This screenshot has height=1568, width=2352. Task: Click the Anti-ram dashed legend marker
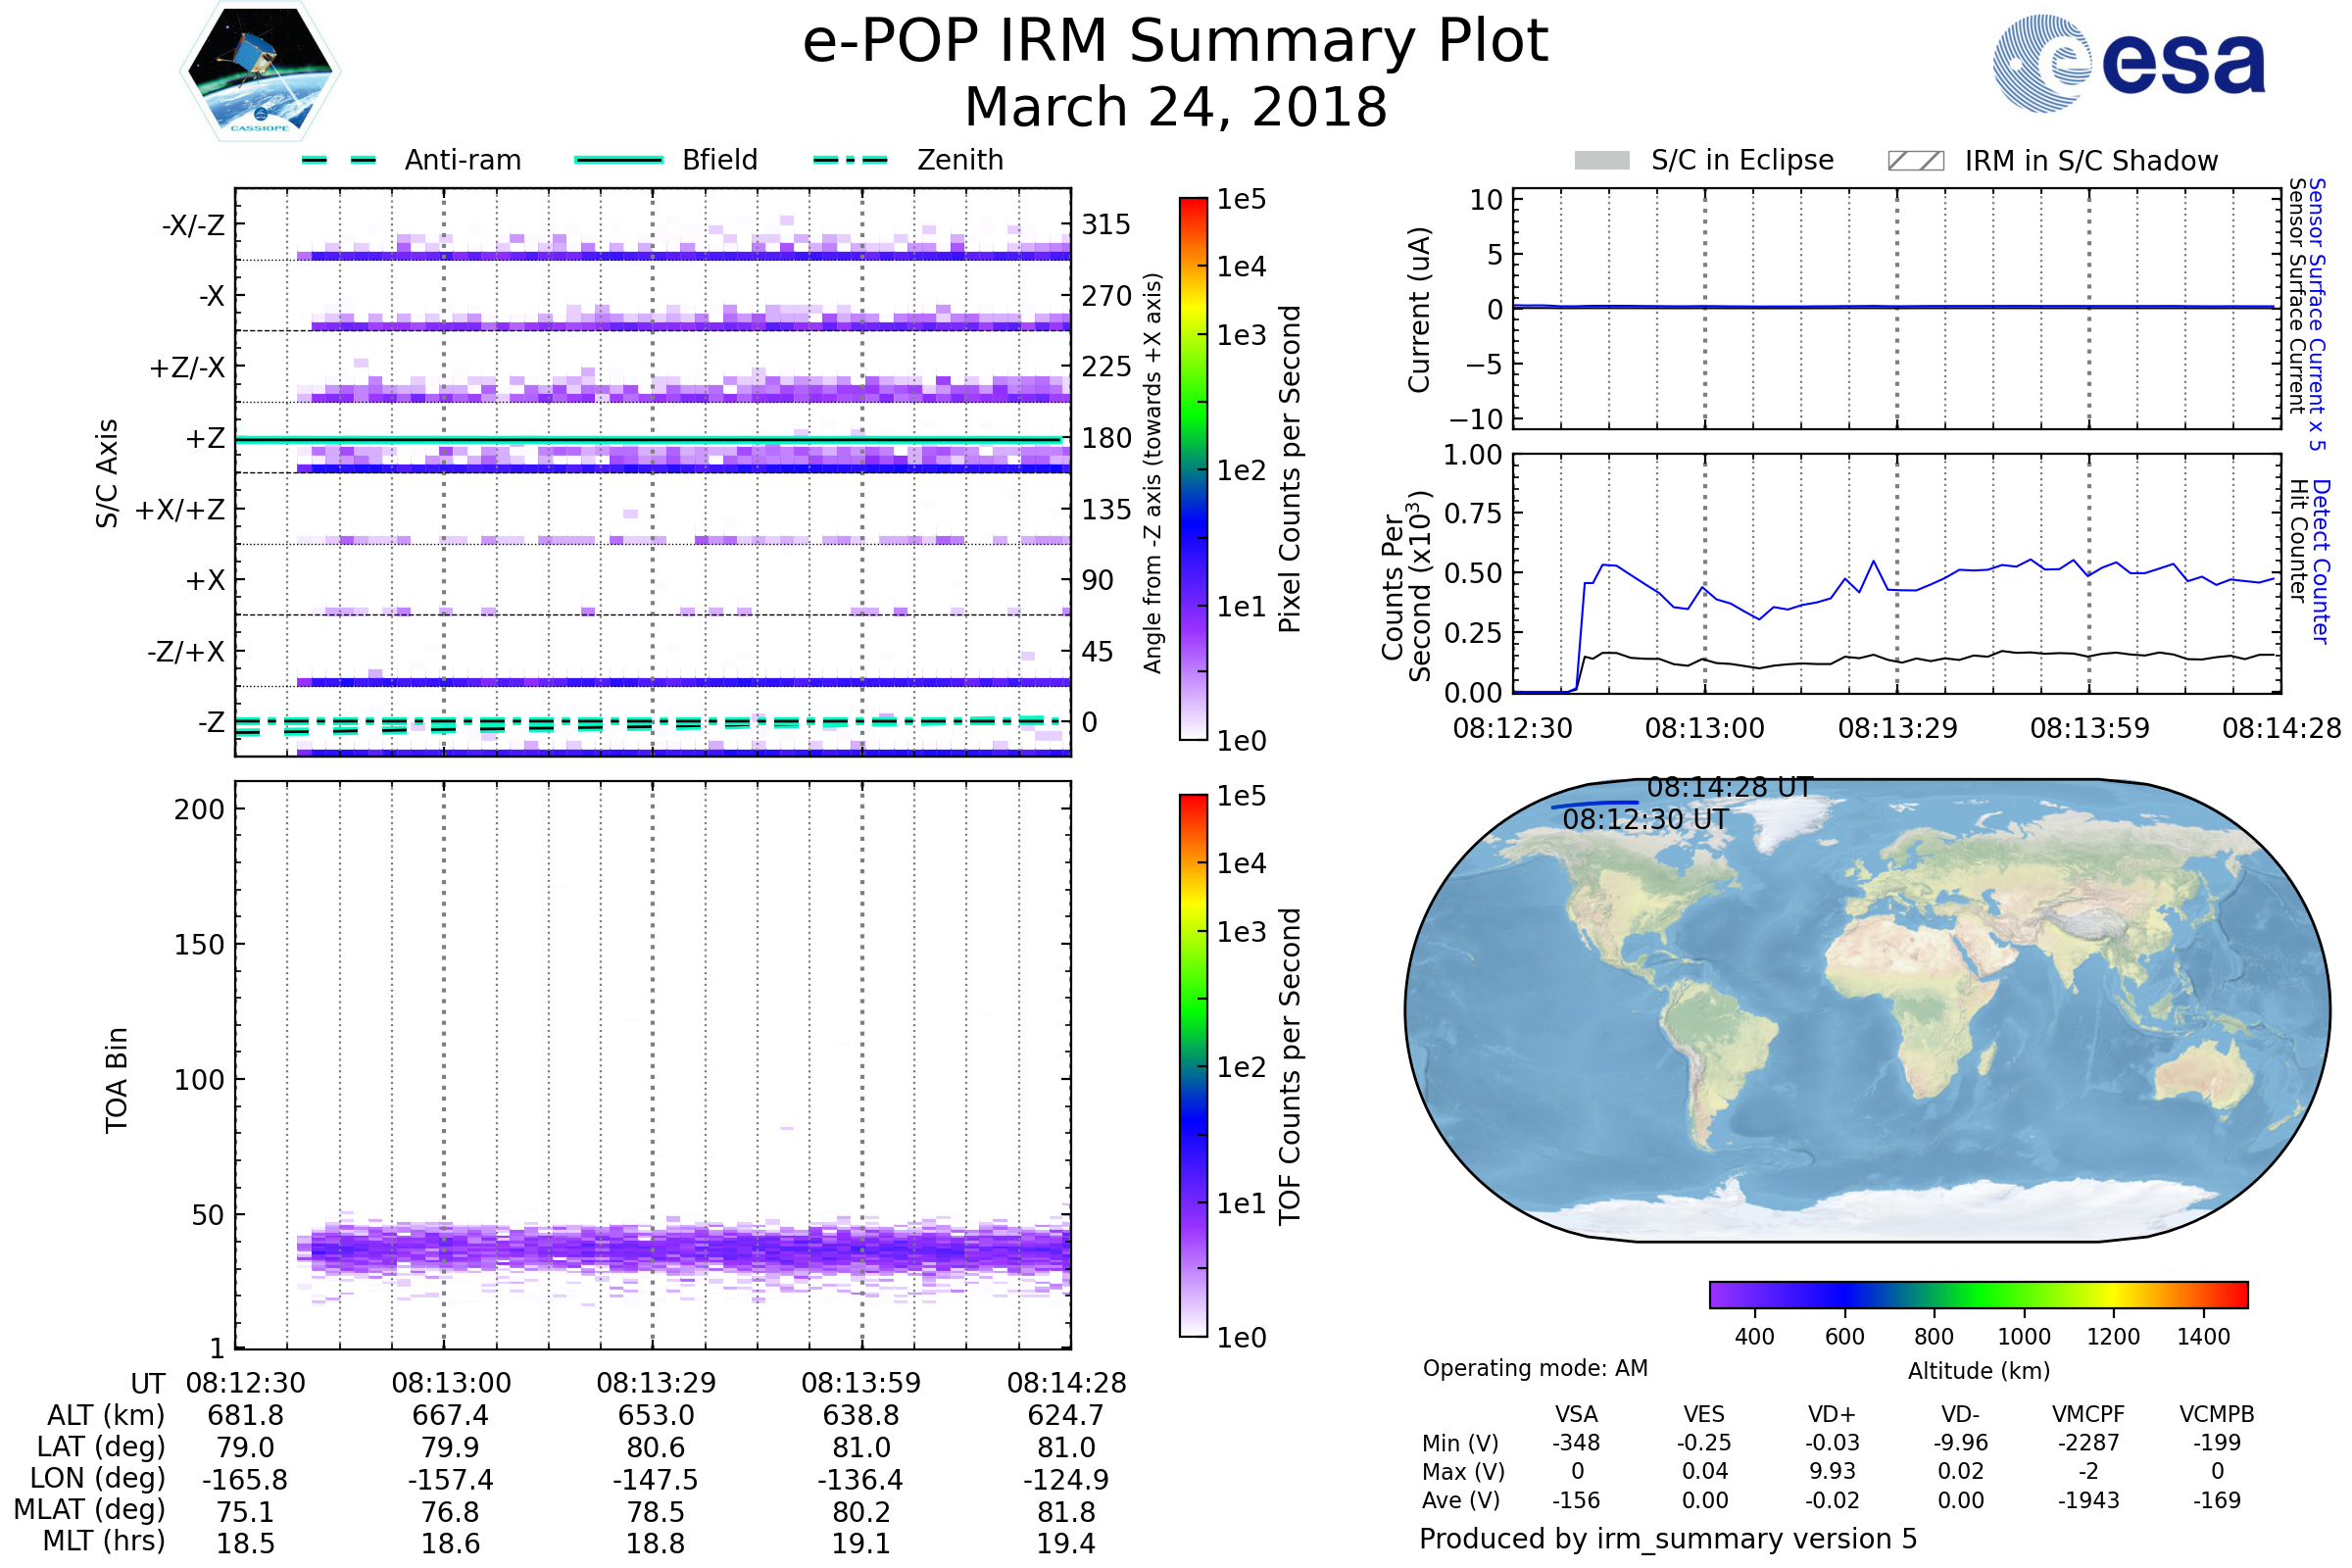(339, 160)
